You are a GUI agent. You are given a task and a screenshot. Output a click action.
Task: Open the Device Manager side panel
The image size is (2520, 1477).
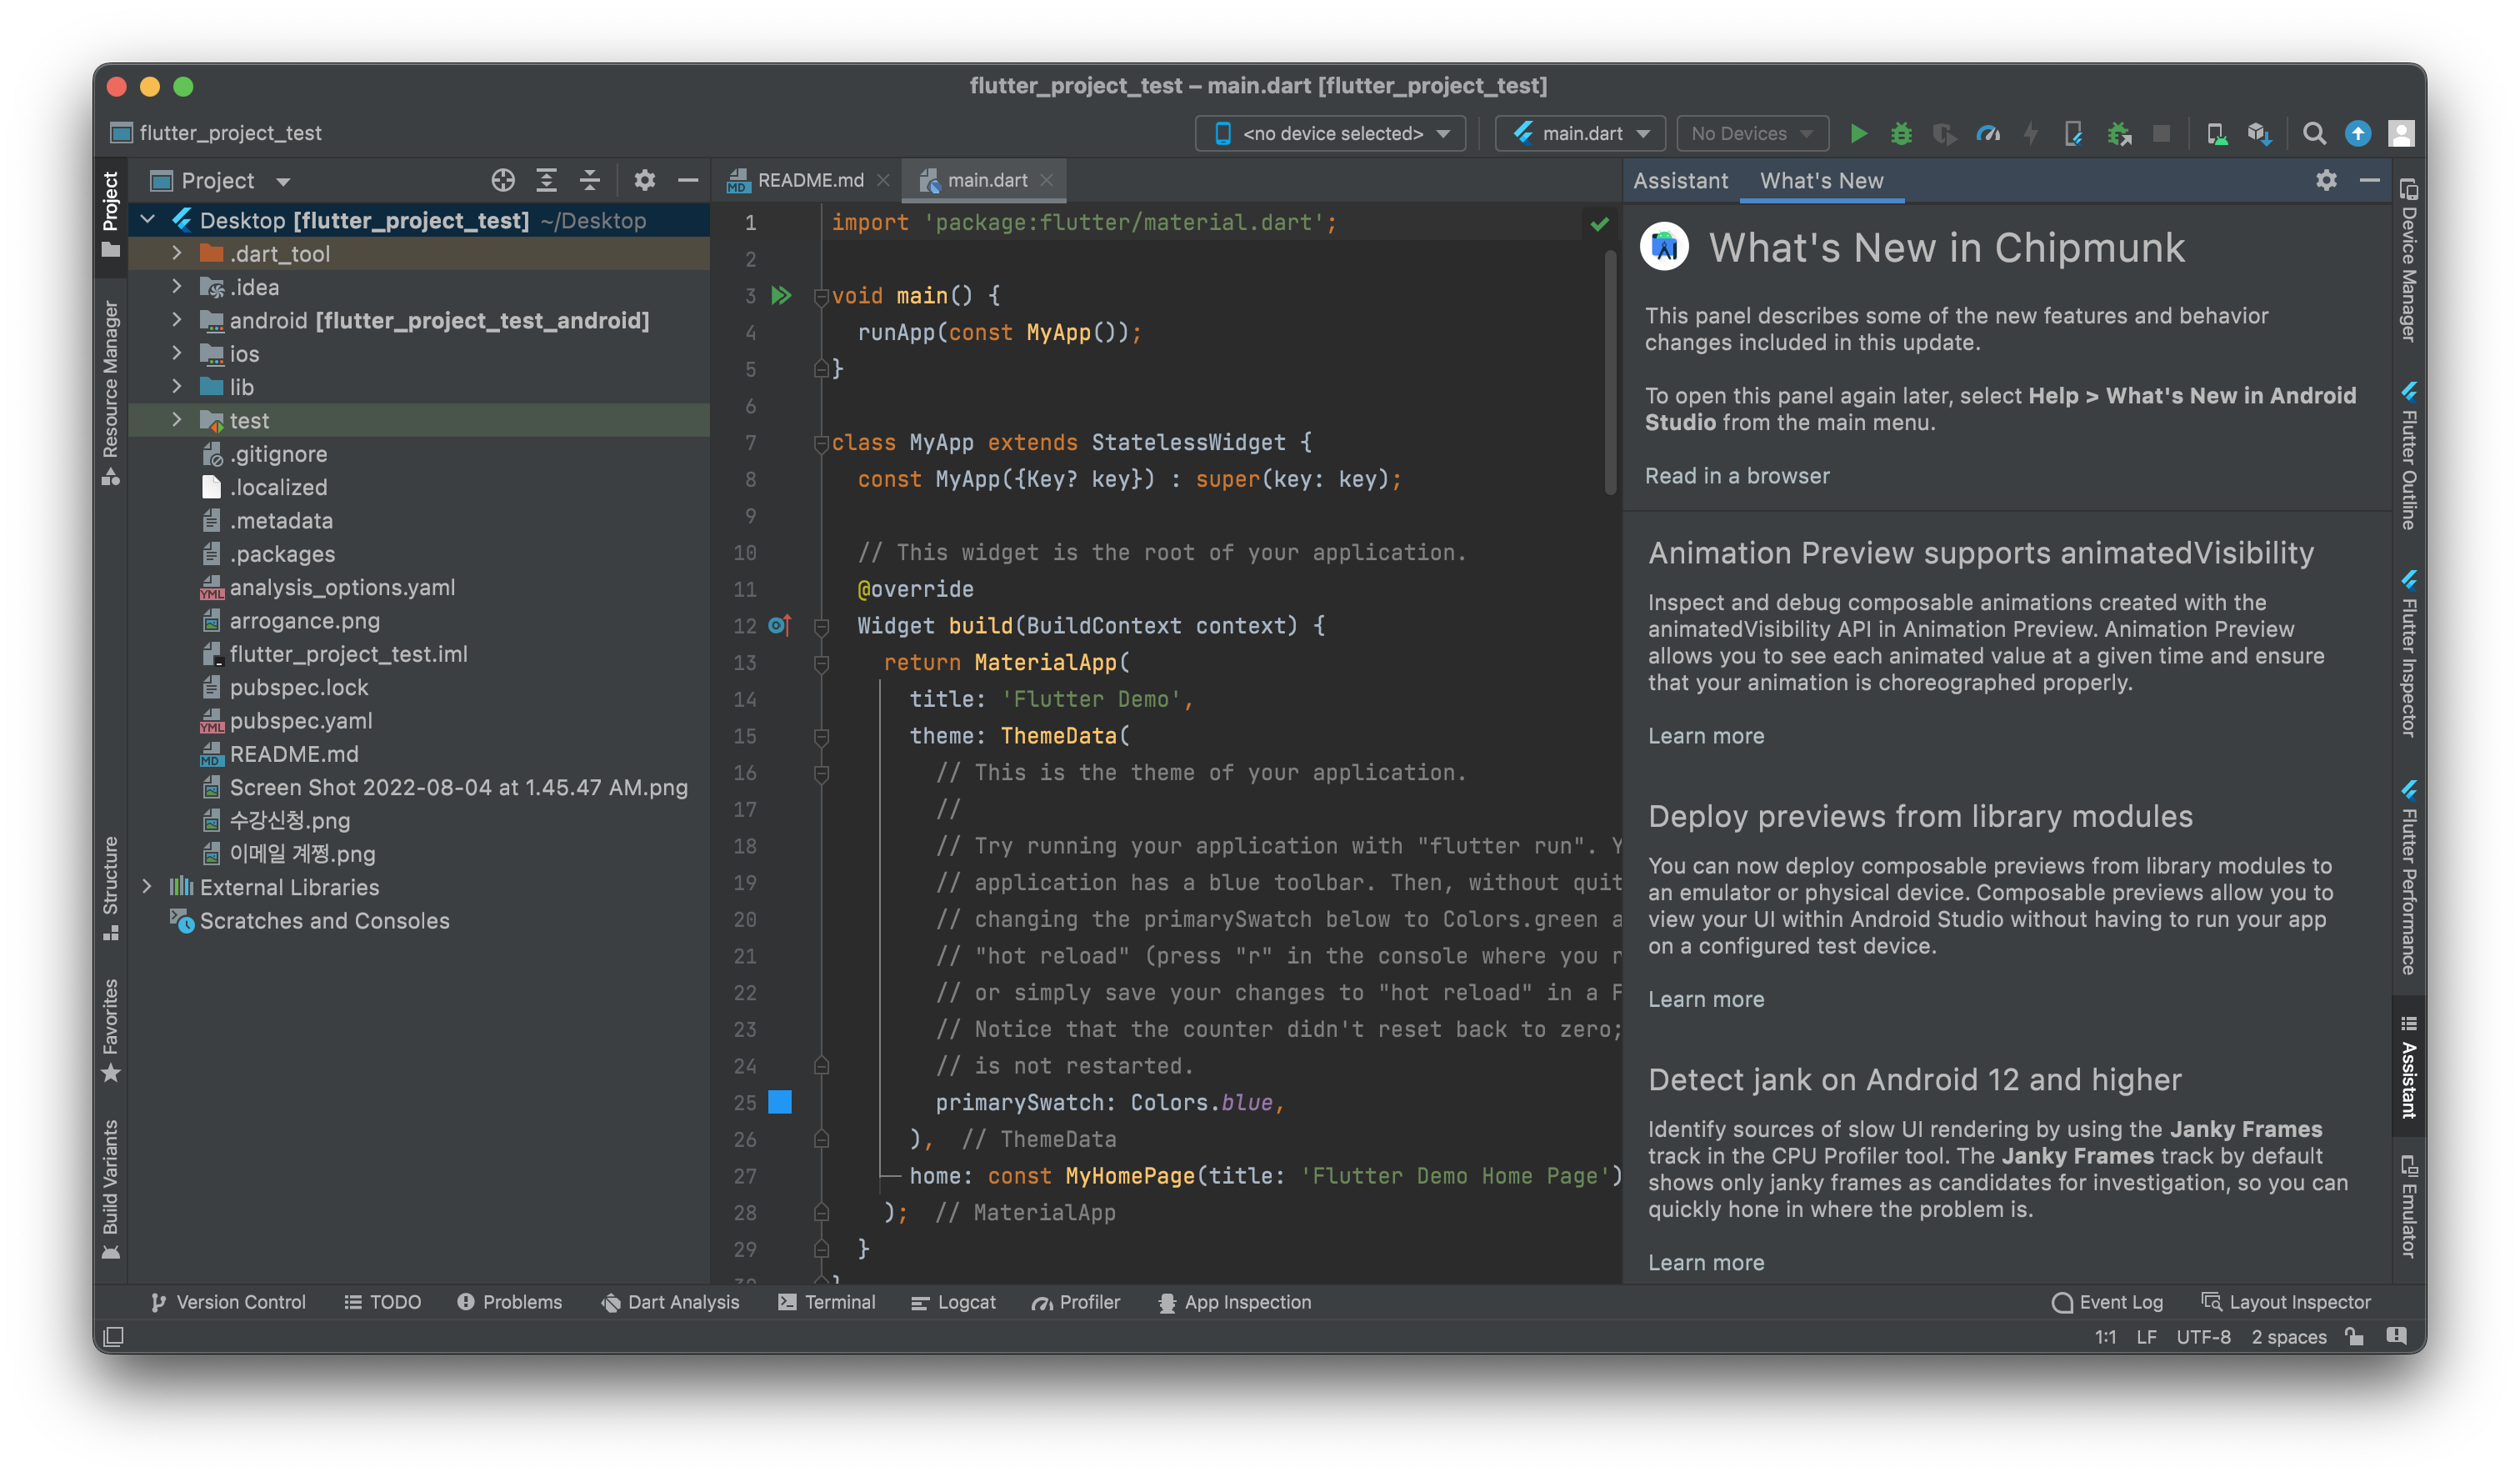[x=2408, y=260]
